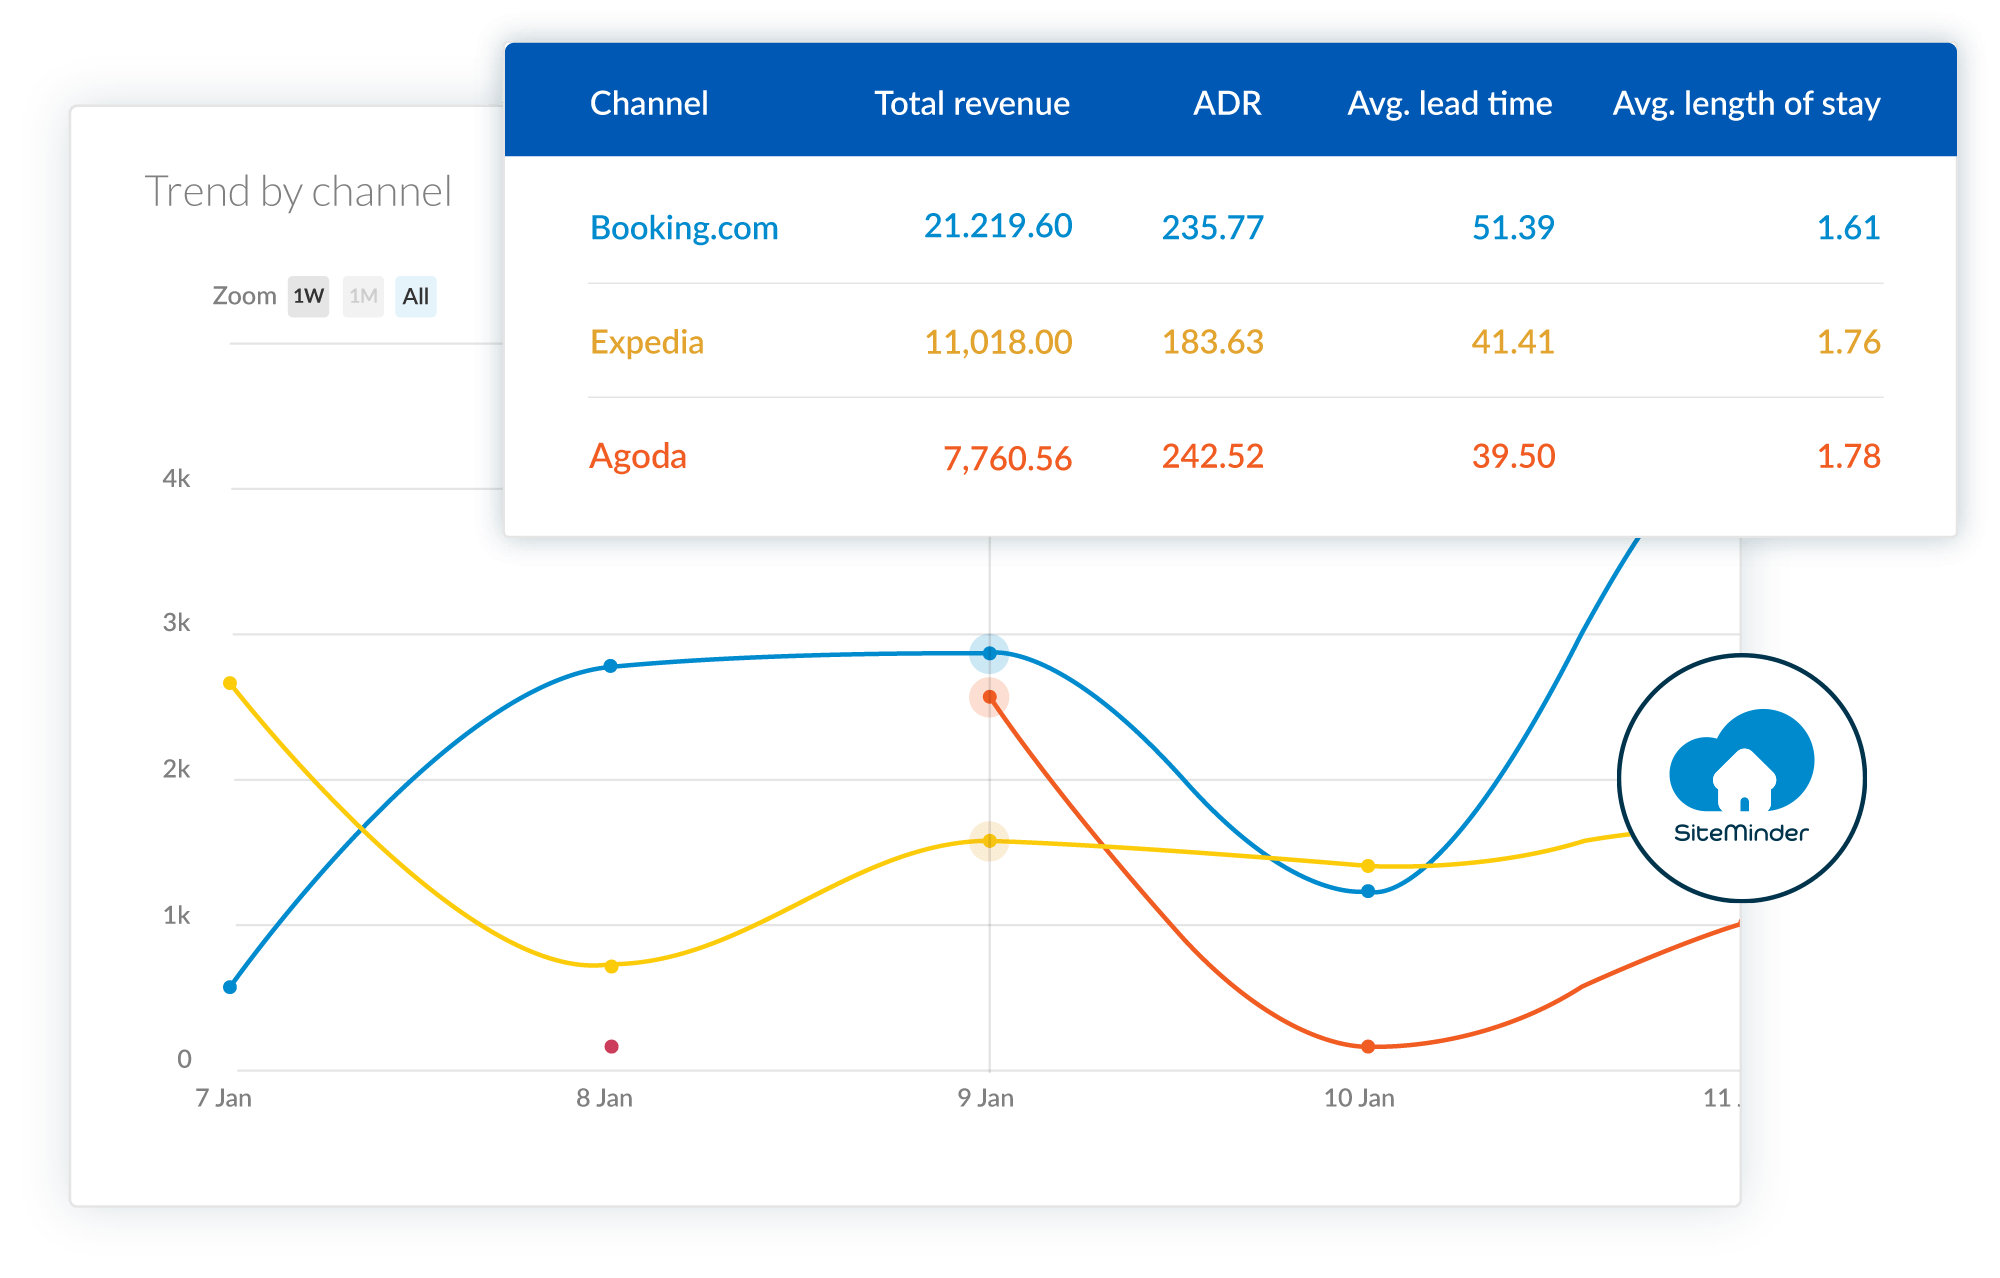Sort by Avg. length of stay header
Image resolution: width=2000 pixels, height=1278 pixels.
click(1746, 103)
